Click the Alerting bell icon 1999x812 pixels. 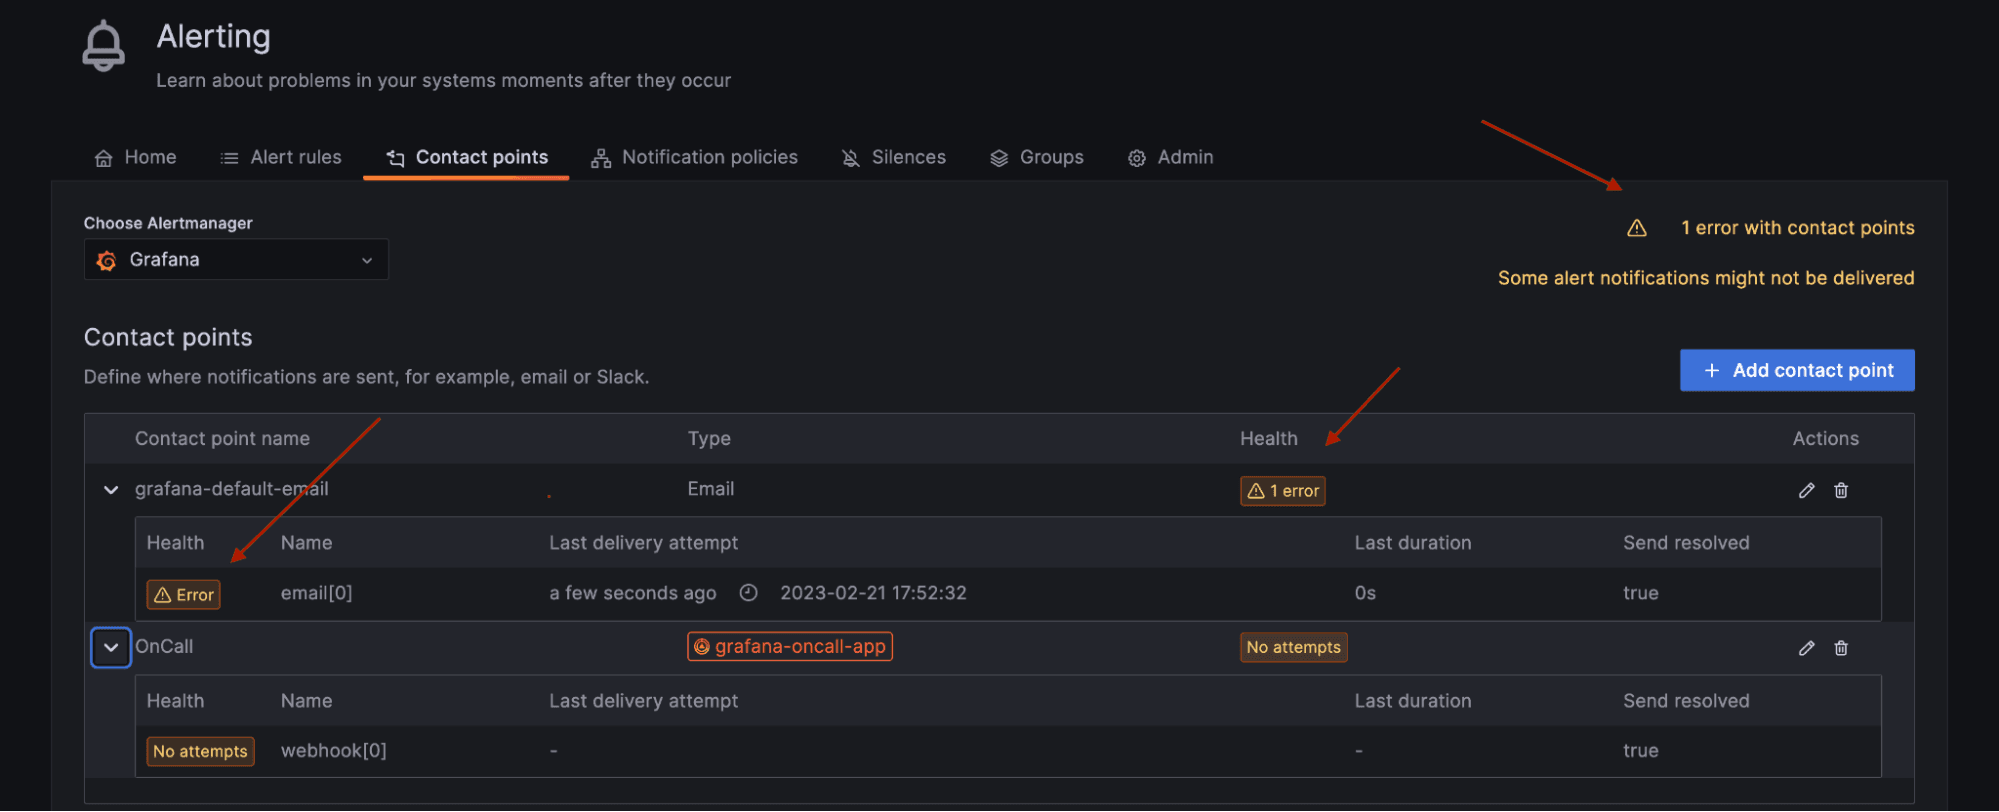click(x=104, y=46)
